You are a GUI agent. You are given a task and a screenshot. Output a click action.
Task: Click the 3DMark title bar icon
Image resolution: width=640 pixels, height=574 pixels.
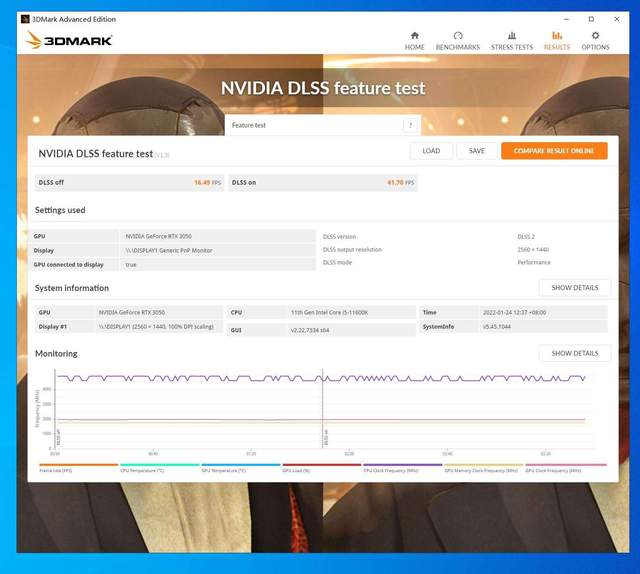(x=25, y=19)
